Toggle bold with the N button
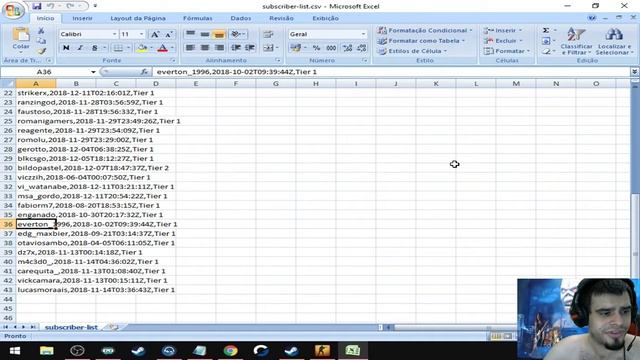Viewport: 640px width, 360px height. (x=66, y=48)
